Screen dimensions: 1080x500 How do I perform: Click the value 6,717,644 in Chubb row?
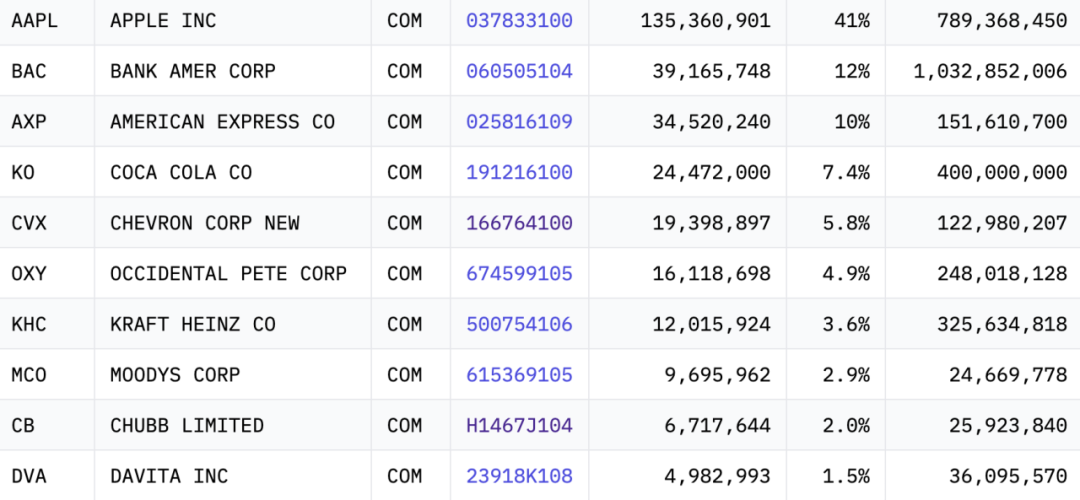coord(717,426)
